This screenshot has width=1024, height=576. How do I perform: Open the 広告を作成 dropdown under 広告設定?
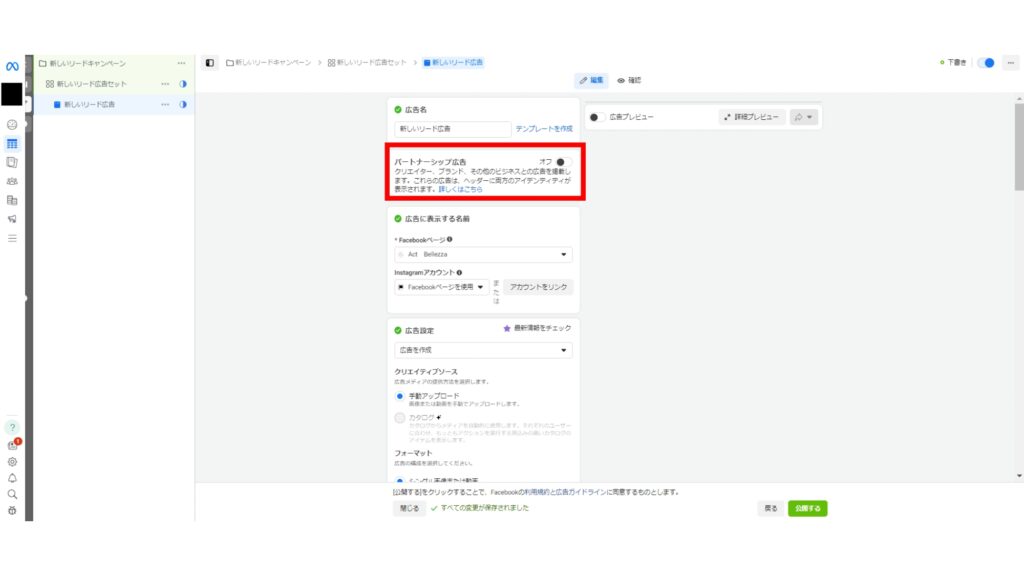[x=483, y=350]
